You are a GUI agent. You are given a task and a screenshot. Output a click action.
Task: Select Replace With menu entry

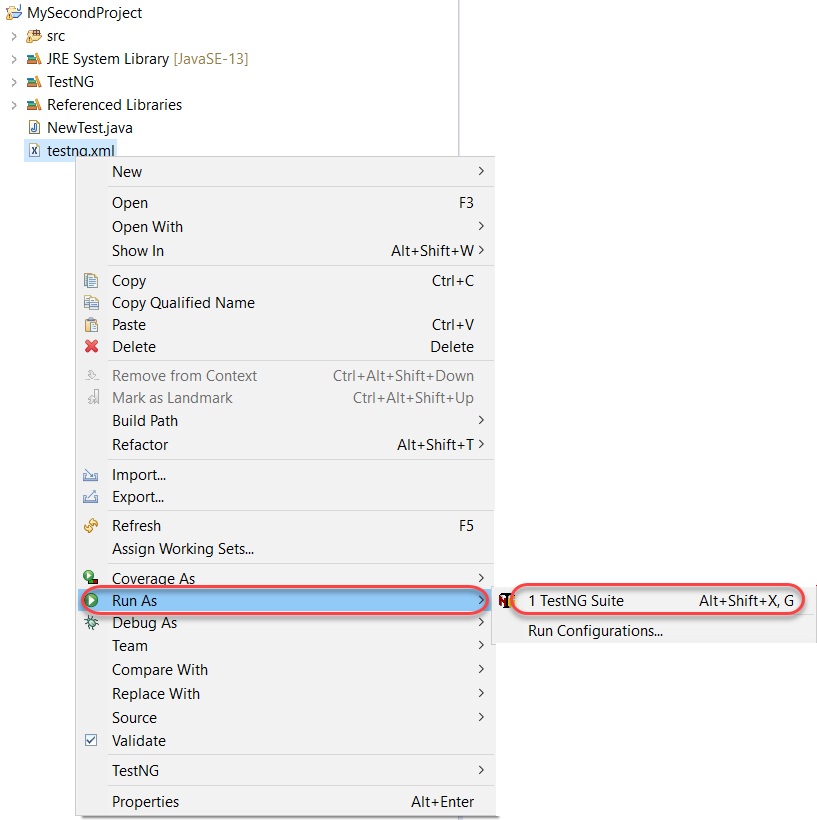(286, 693)
